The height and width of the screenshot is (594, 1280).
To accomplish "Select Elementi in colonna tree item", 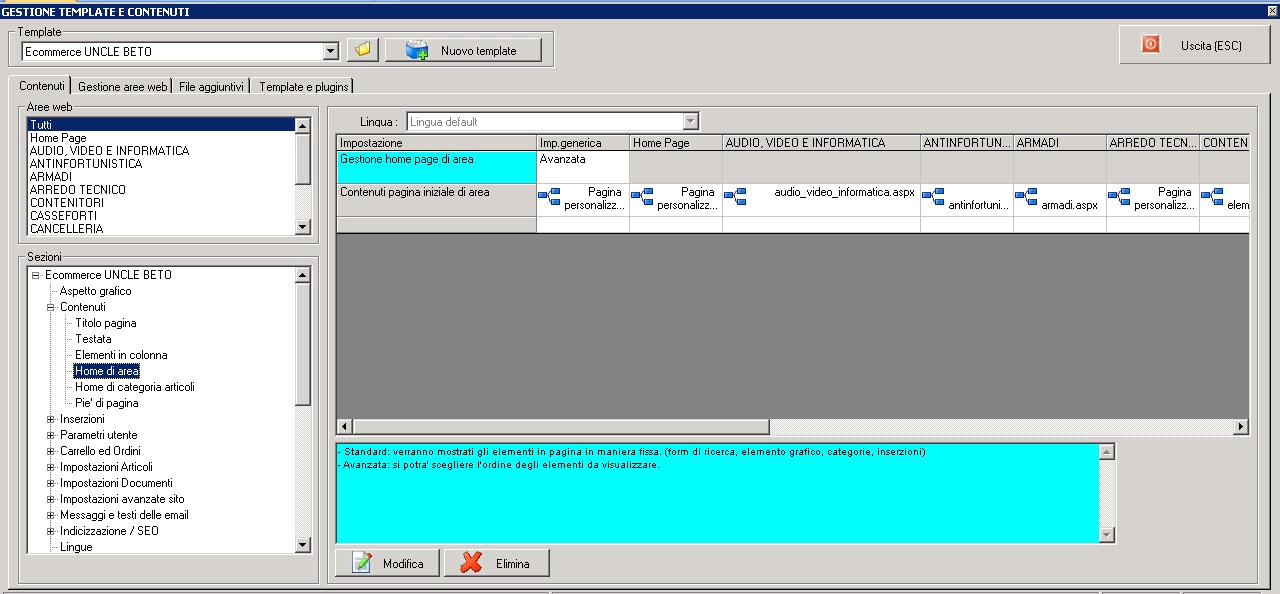I will coord(121,355).
